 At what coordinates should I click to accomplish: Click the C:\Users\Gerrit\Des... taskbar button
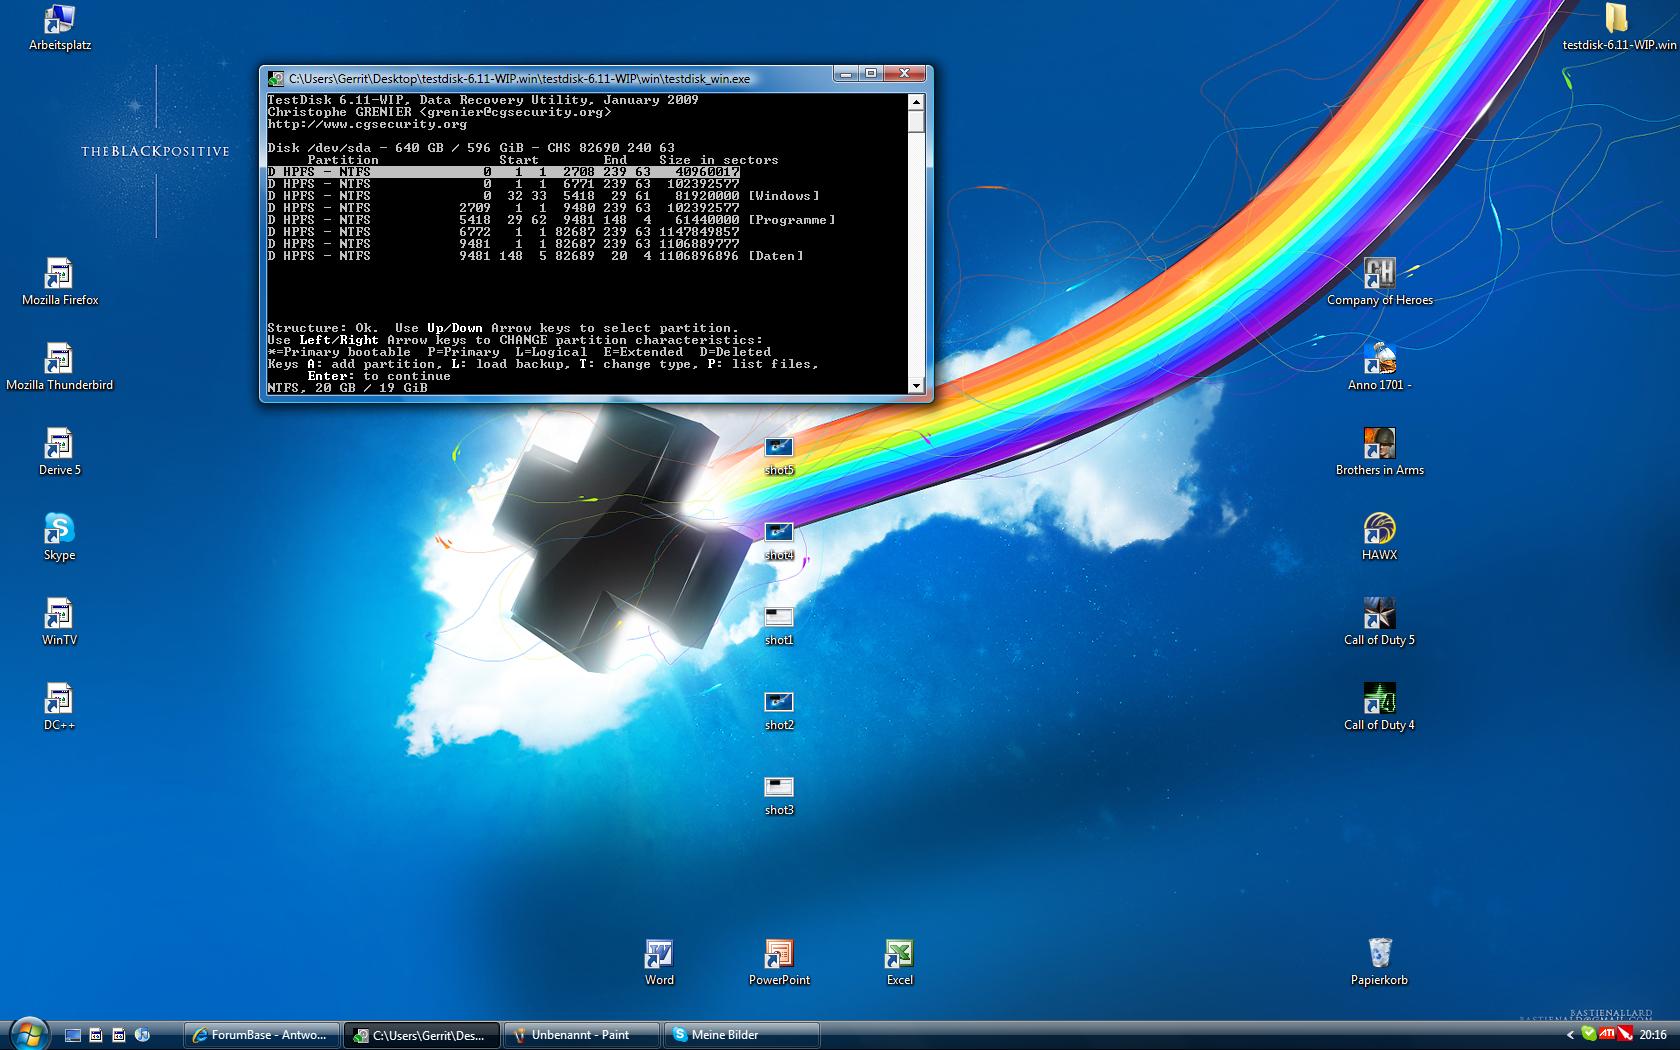coord(422,1035)
